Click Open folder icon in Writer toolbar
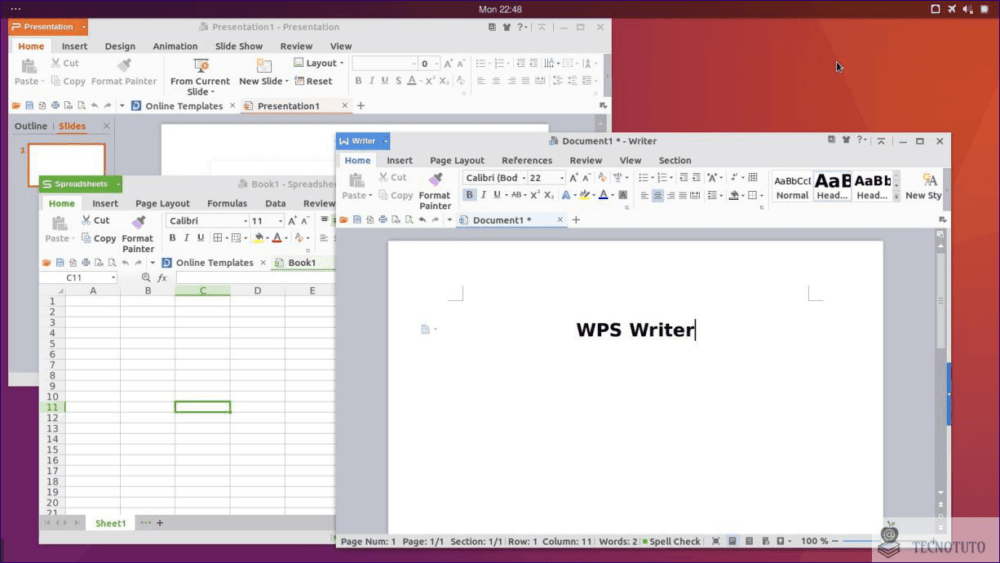The width and height of the screenshot is (1000, 563). click(x=344, y=220)
